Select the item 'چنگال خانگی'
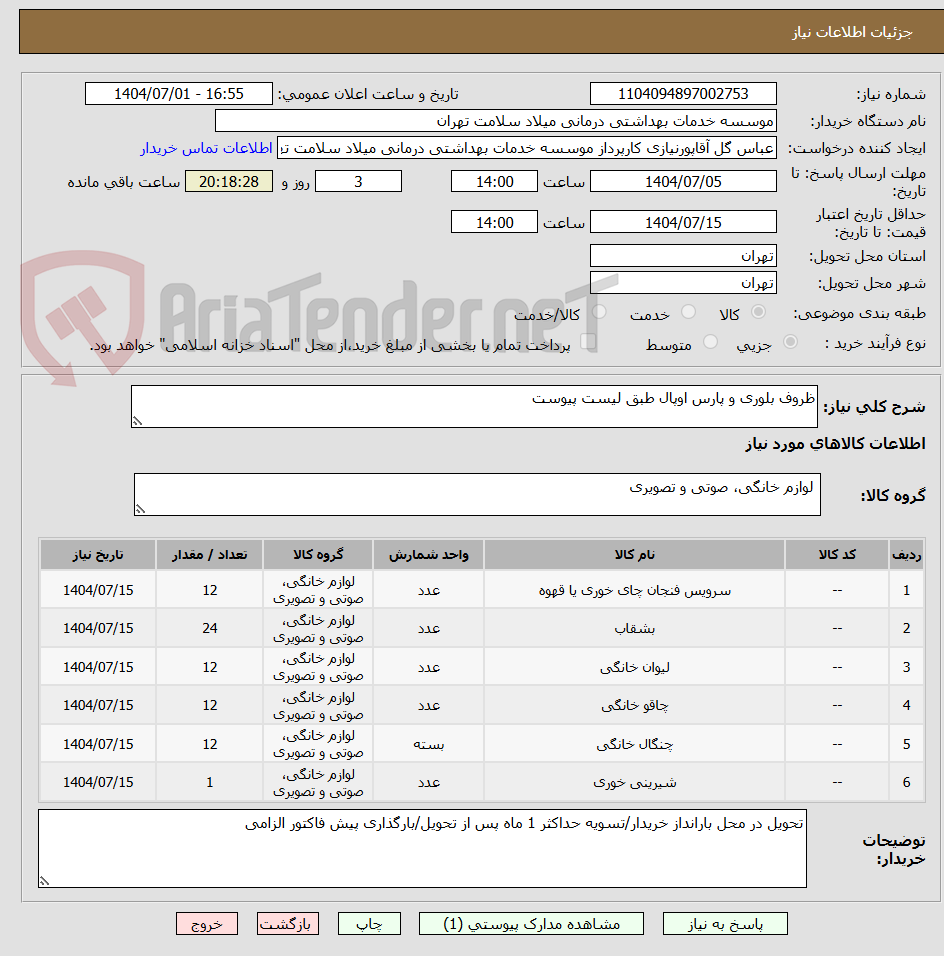Viewport: 944px width, 956px height. 634,744
